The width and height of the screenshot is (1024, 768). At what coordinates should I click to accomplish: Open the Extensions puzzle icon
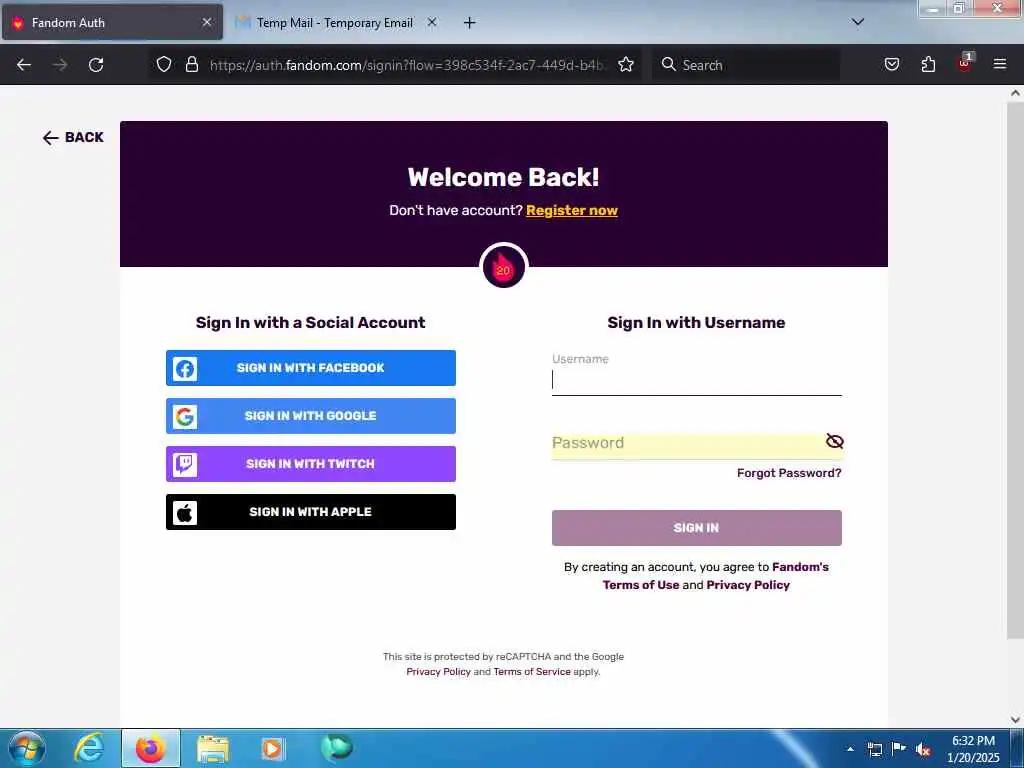pyautogui.click(x=928, y=64)
